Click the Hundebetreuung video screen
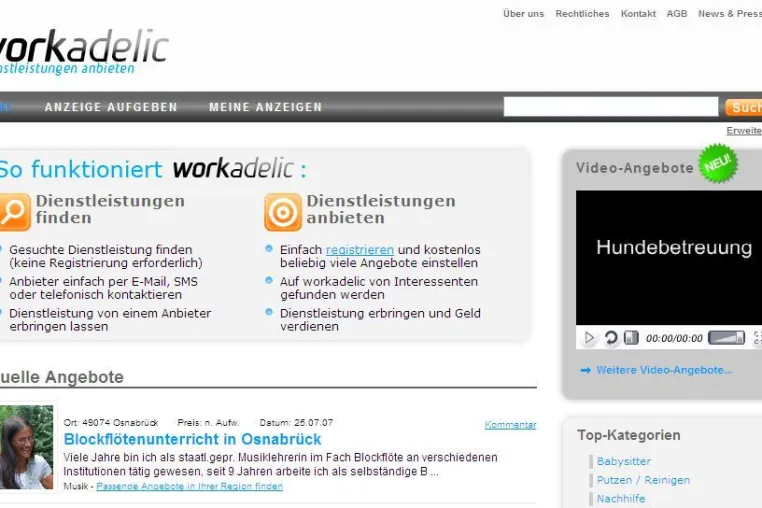 point(669,258)
